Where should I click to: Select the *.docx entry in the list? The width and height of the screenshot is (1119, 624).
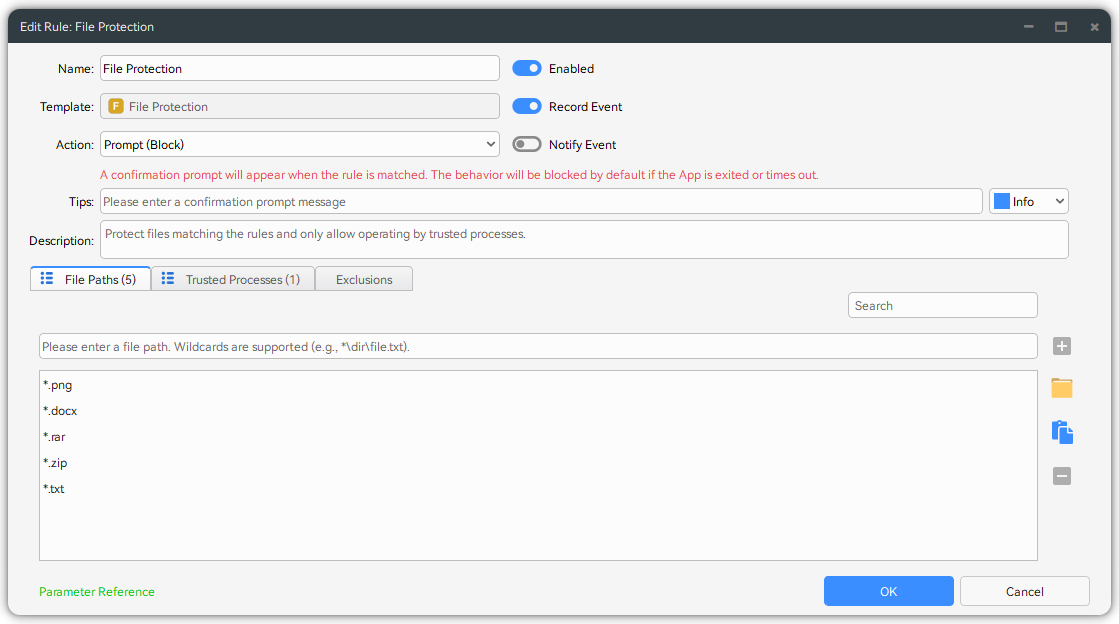(x=60, y=411)
